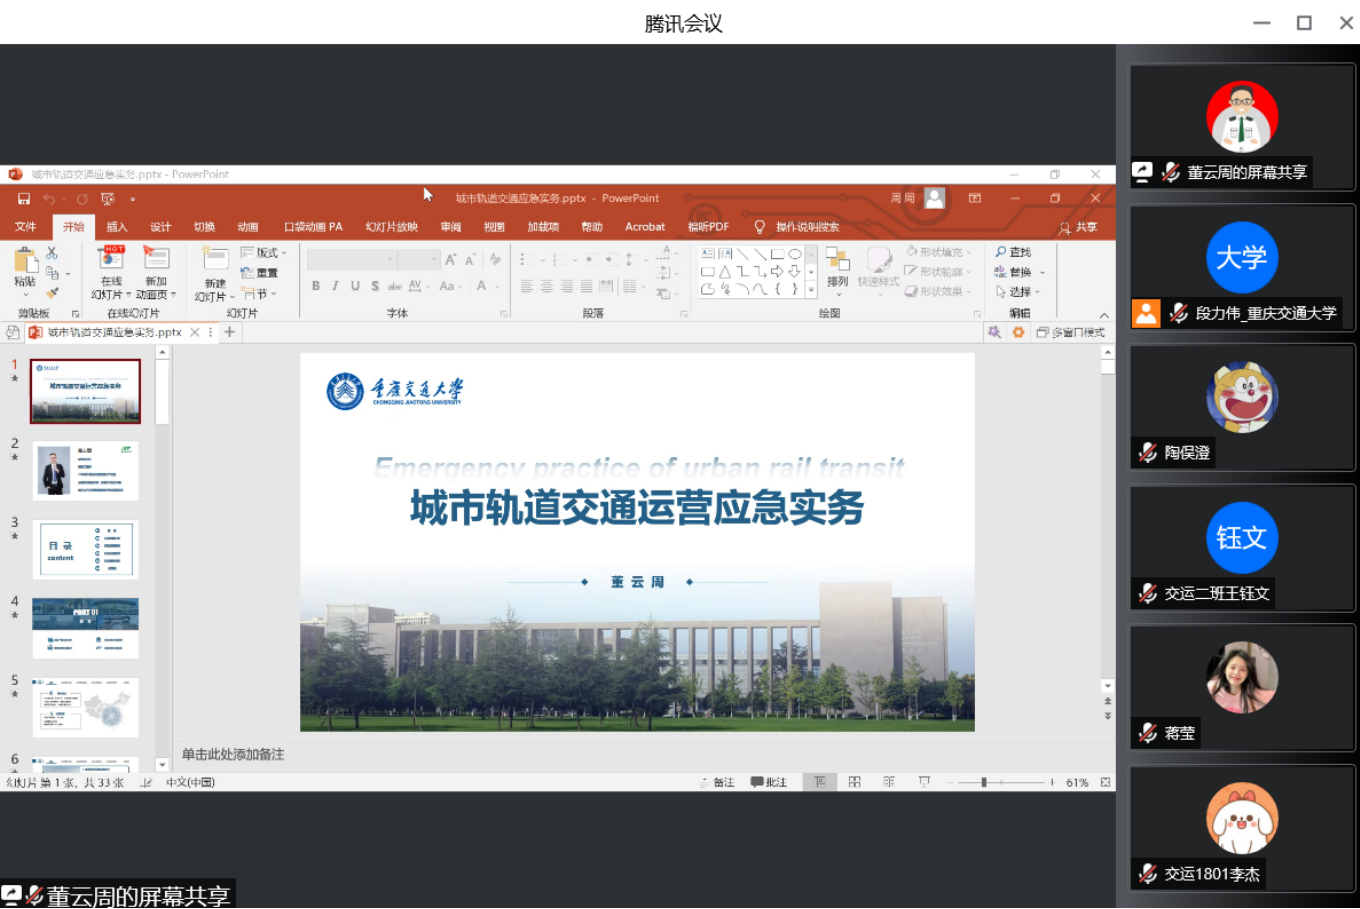Click the Increase Font Size icon
This screenshot has height=909, width=1360.
[451, 260]
